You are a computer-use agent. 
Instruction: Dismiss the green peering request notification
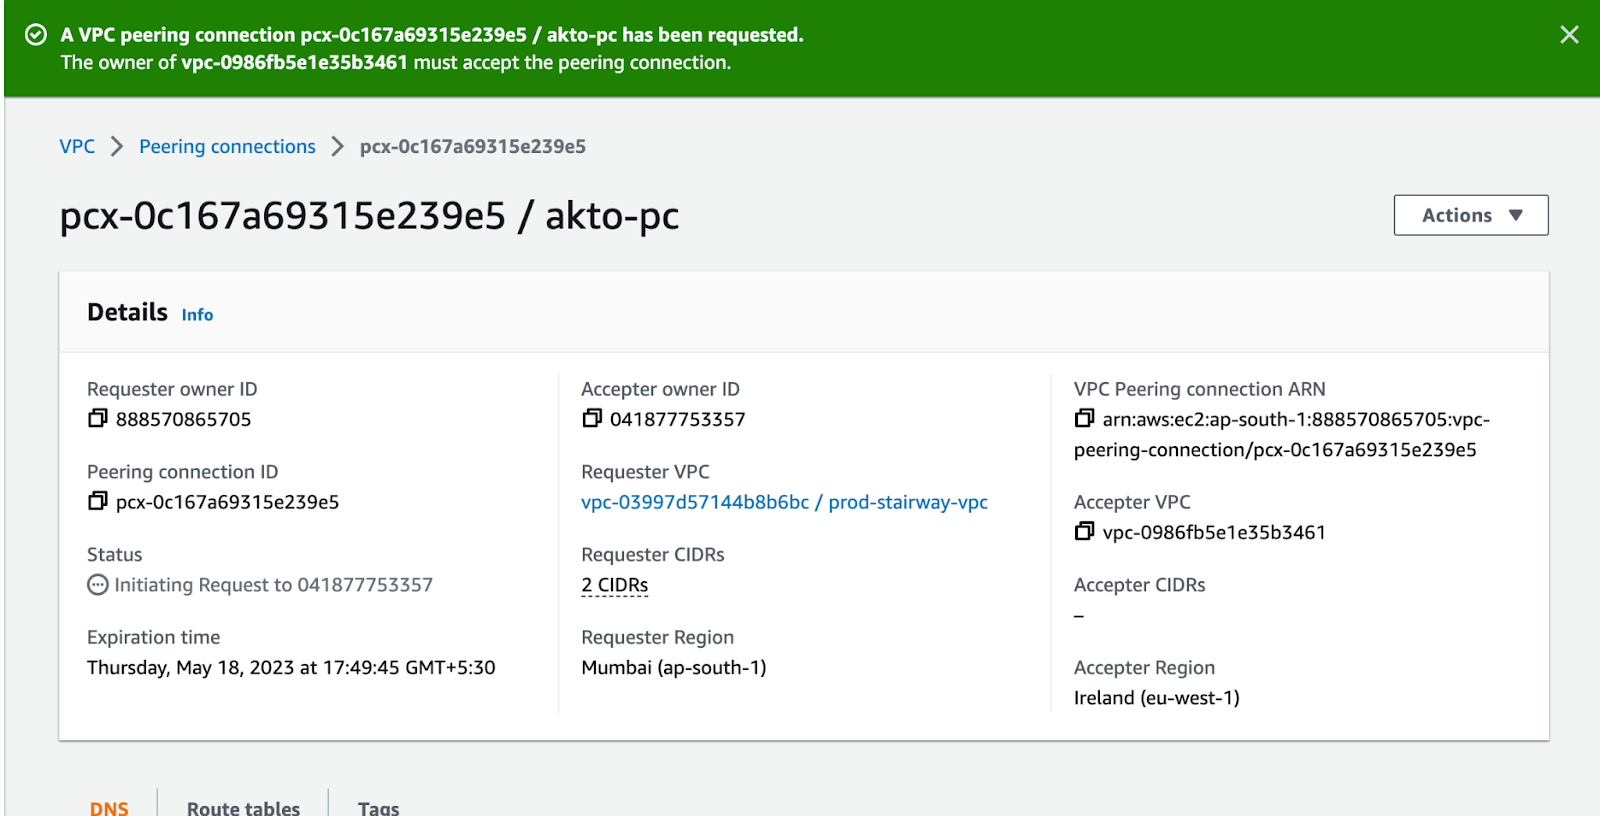1569,35
